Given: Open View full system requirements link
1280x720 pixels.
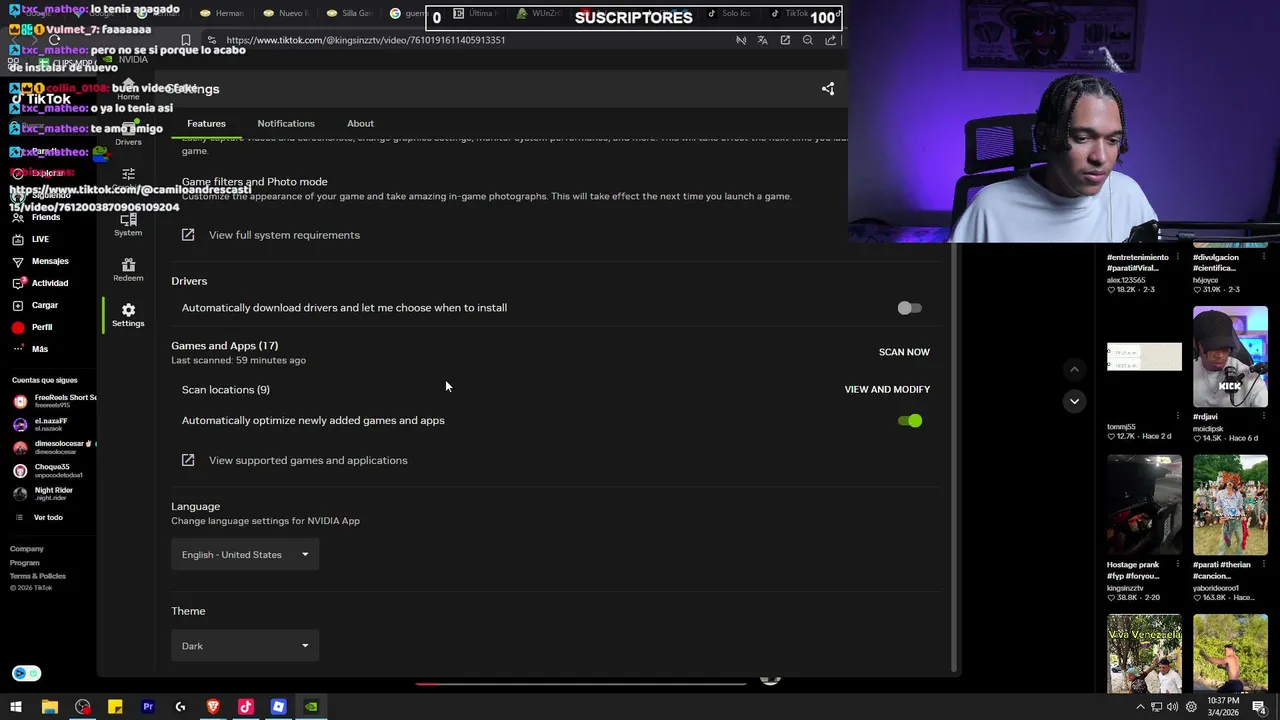Looking at the screenshot, I should 284,235.
